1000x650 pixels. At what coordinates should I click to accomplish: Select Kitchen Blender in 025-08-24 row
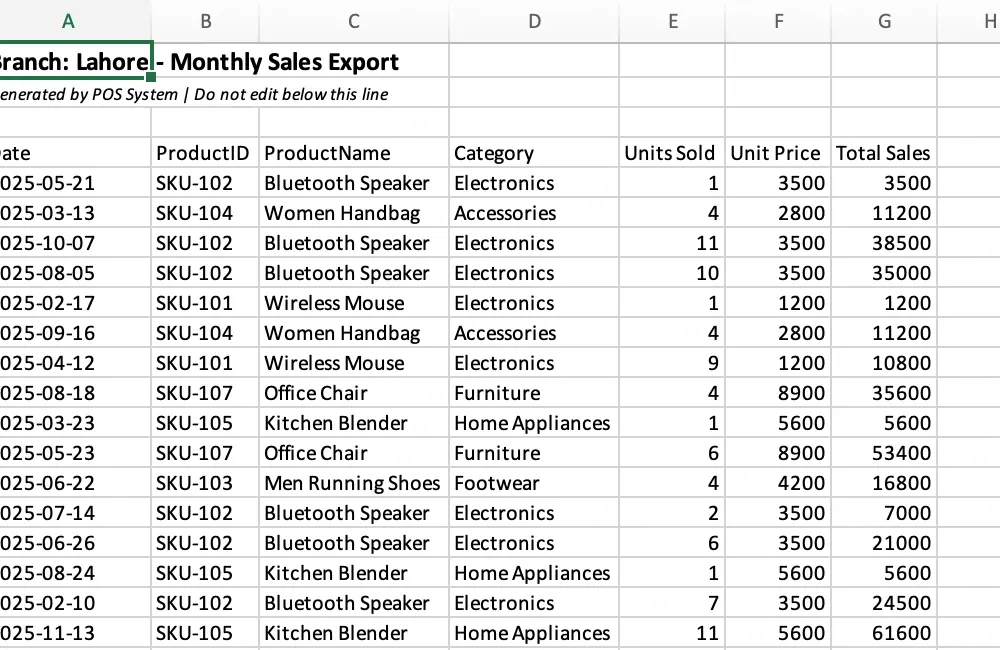coord(354,573)
